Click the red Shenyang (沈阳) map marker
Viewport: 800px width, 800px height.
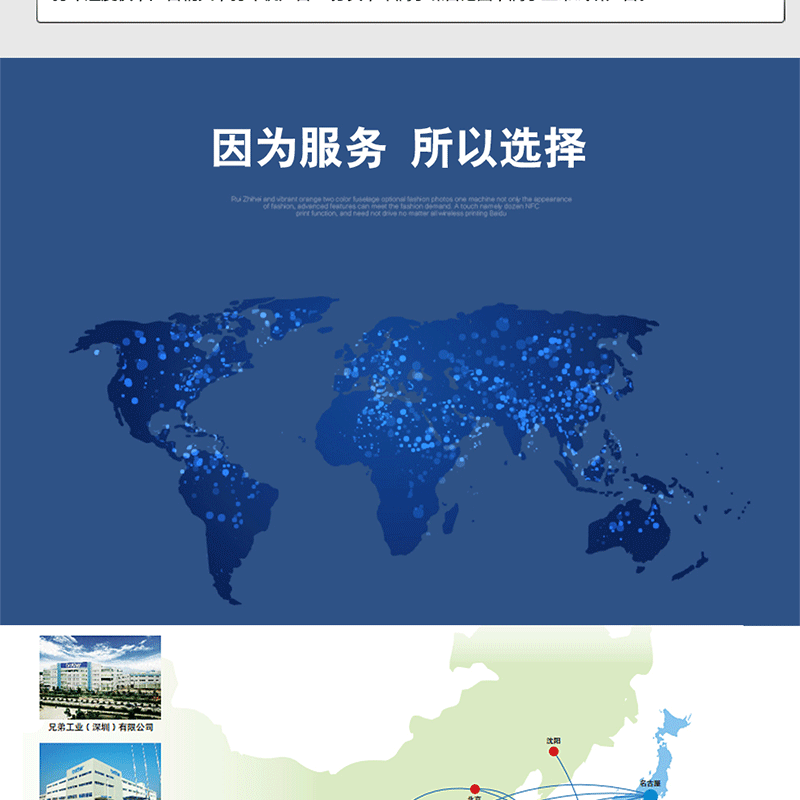coord(553,751)
